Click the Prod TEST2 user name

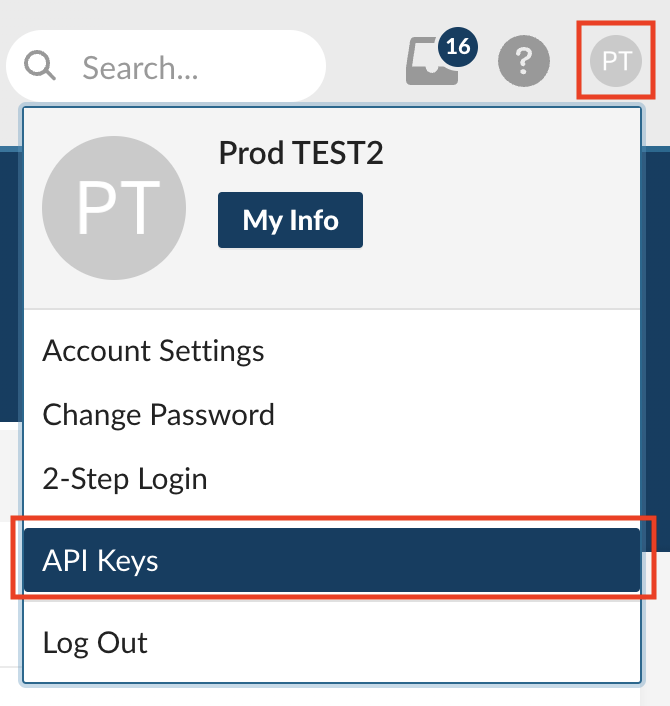tap(300, 153)
